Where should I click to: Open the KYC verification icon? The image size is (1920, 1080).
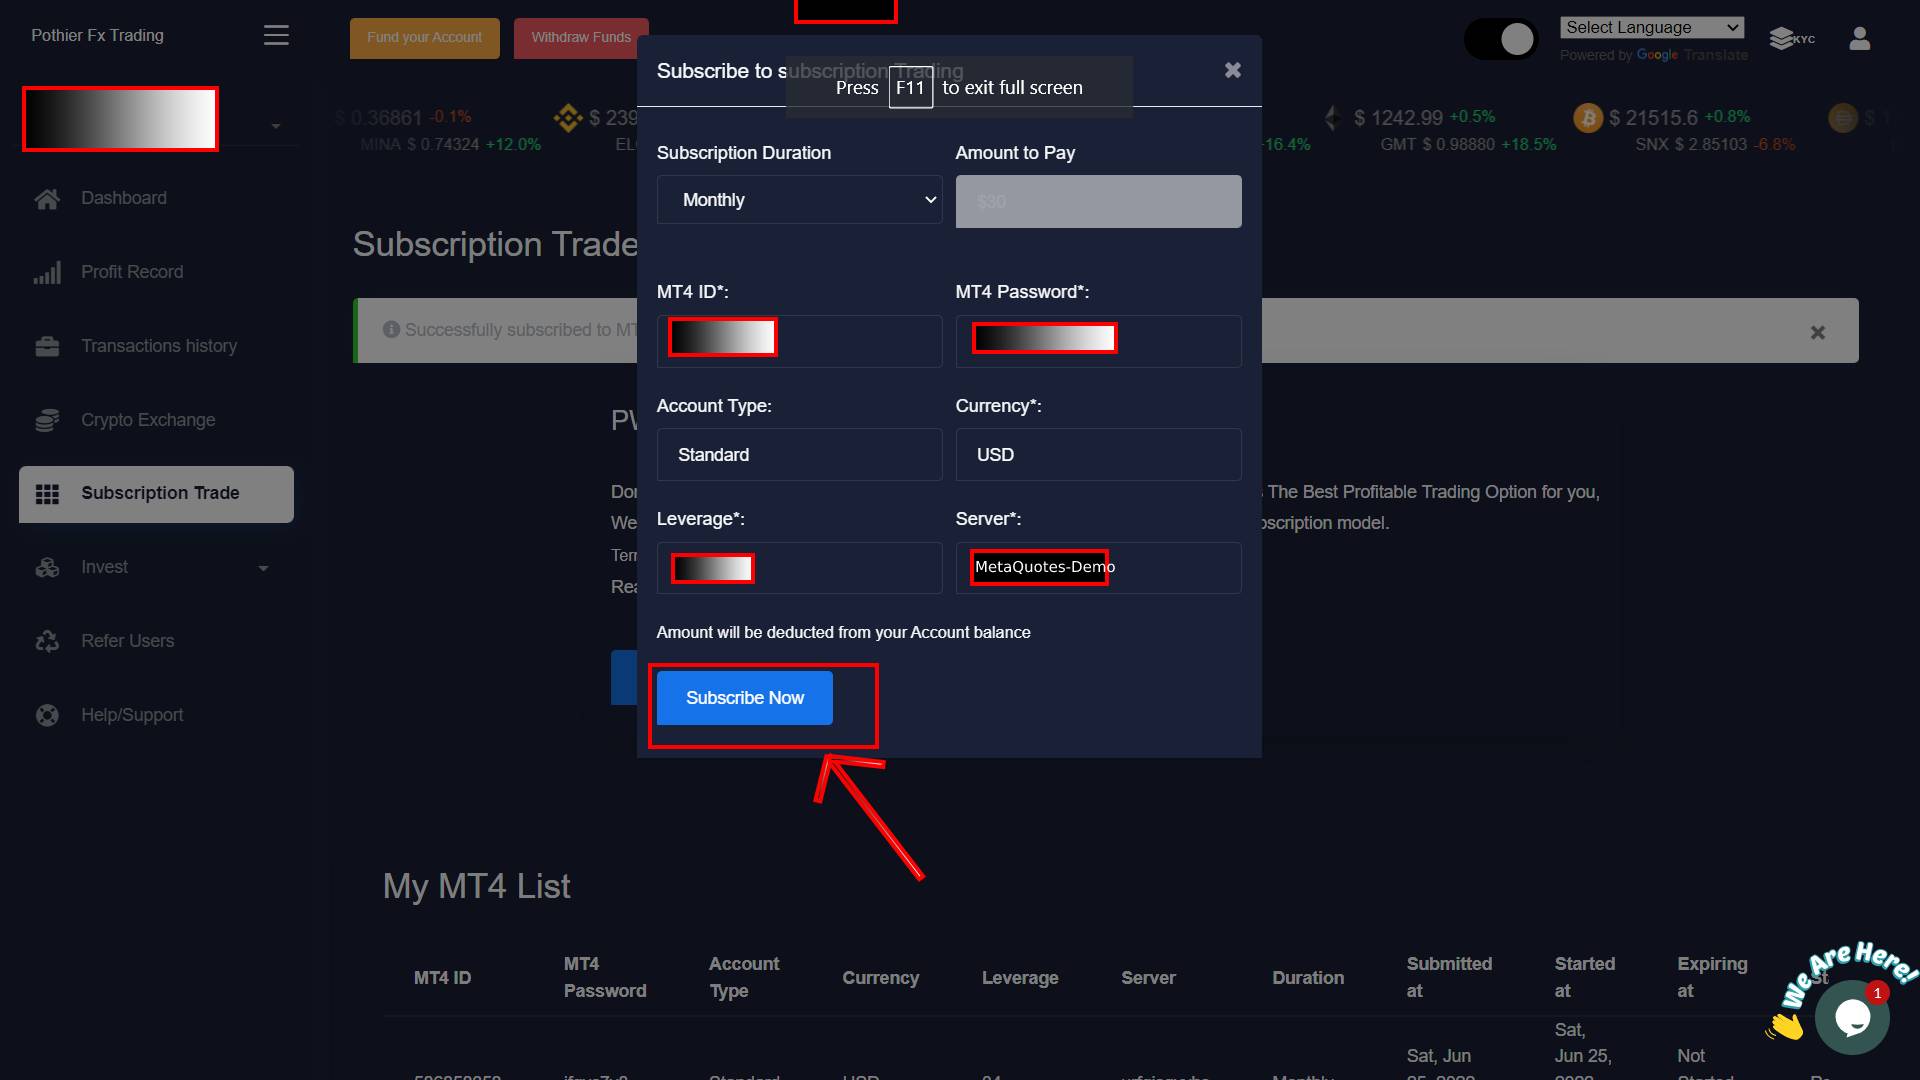coord(1791,39)
